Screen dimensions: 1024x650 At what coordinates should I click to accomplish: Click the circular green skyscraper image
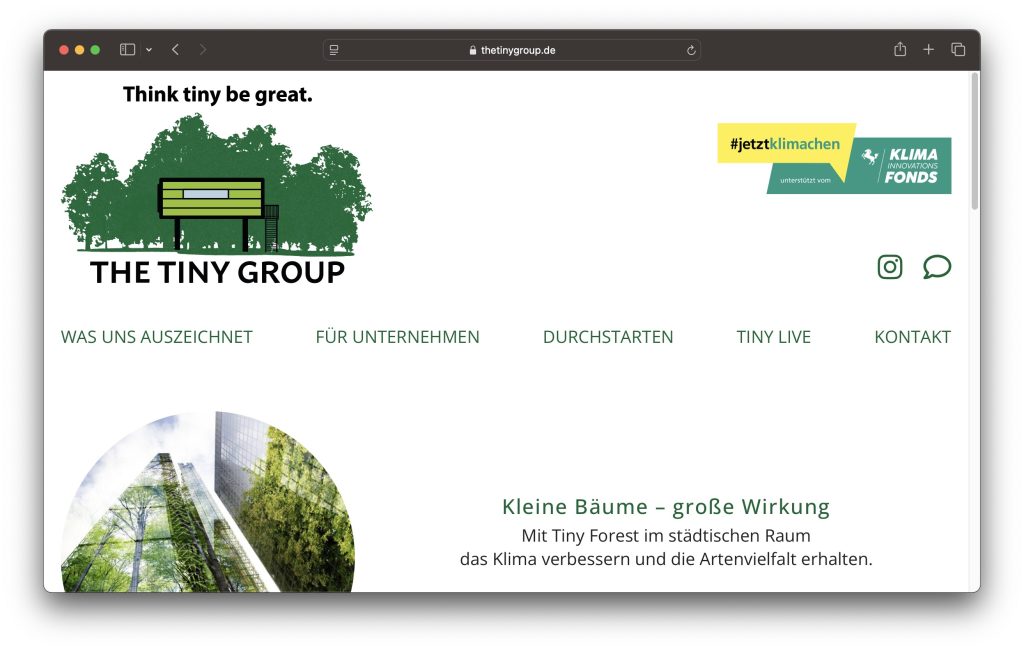tap(208, 502)
